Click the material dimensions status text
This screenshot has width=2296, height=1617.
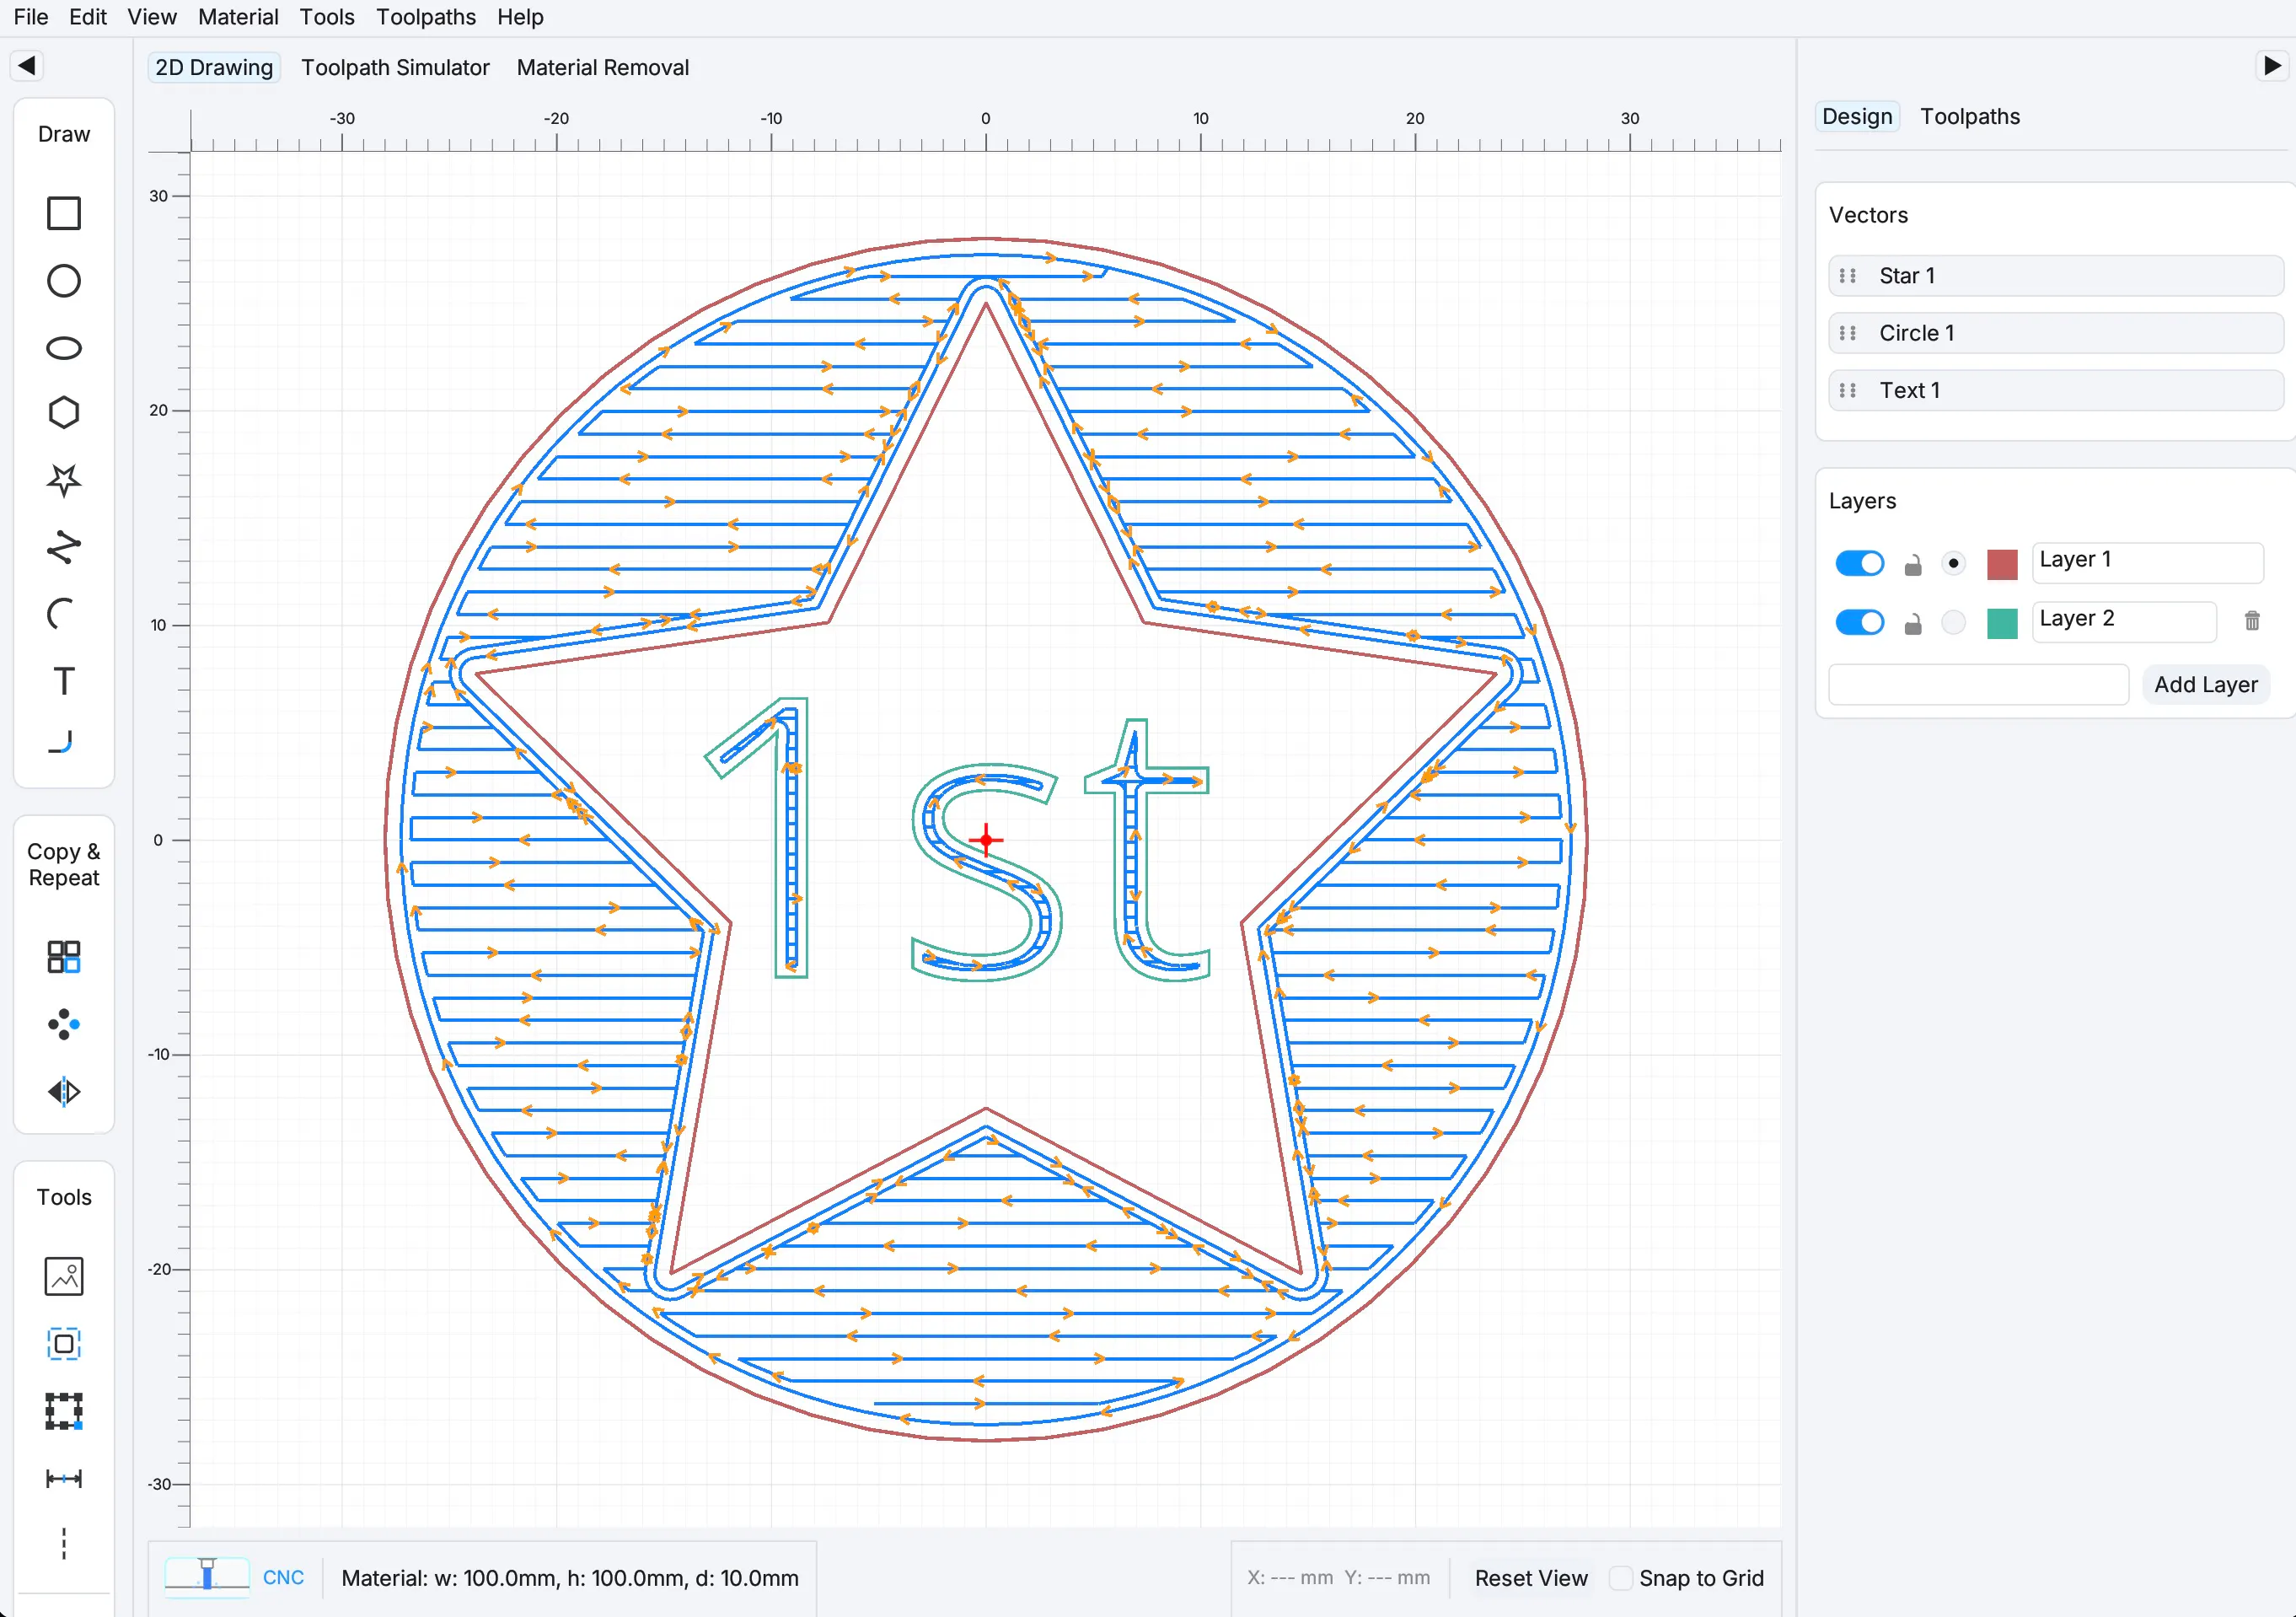point(570,1578)
